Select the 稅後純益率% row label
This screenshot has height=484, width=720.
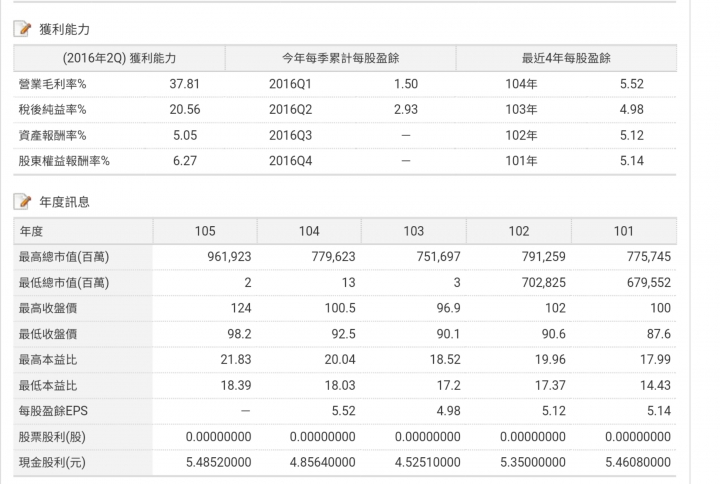[52, 110]
